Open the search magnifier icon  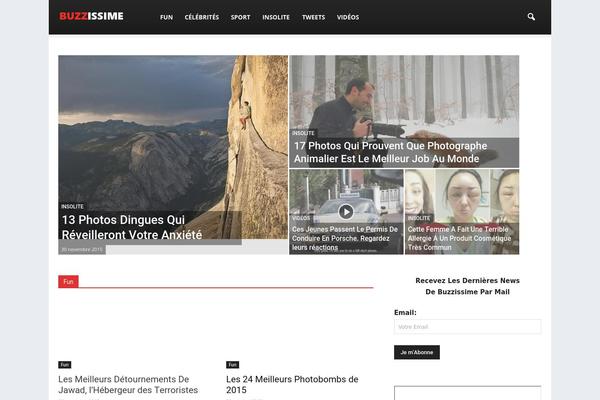coord(531,17)
